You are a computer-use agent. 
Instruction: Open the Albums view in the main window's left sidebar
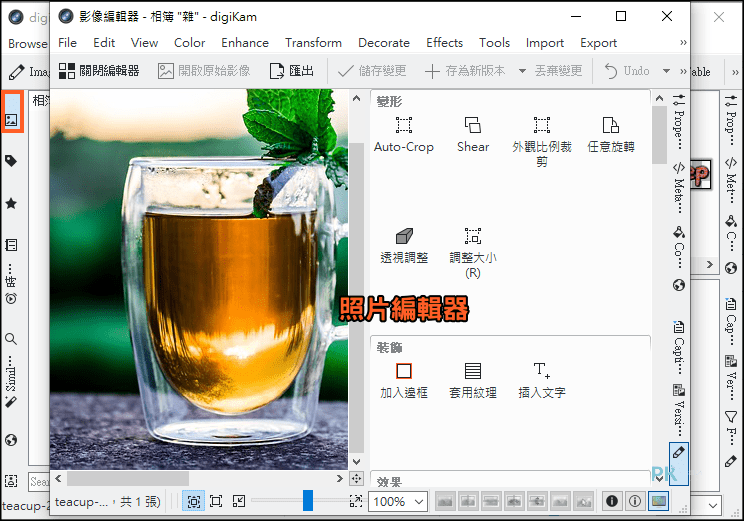click(12, 112)
